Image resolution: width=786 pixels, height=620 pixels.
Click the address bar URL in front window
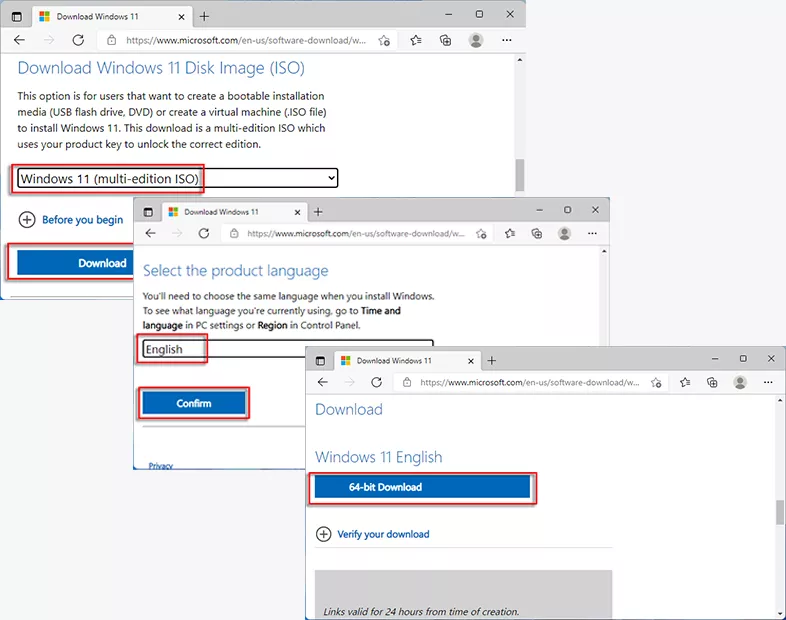click(x=530, y=382)
